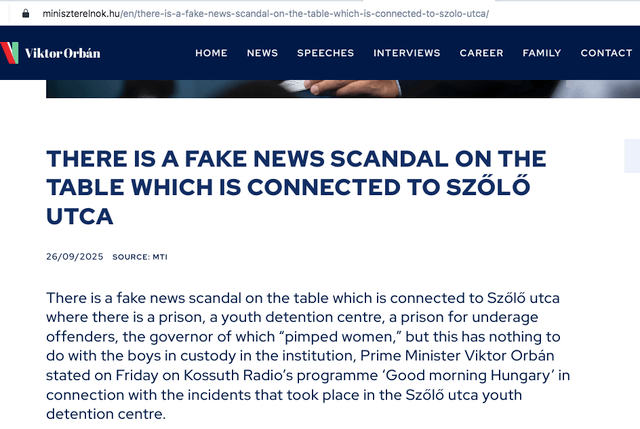640x429 pixels.
Task: Navigate to INTERVIEWS
Action: tap(406, 53)
